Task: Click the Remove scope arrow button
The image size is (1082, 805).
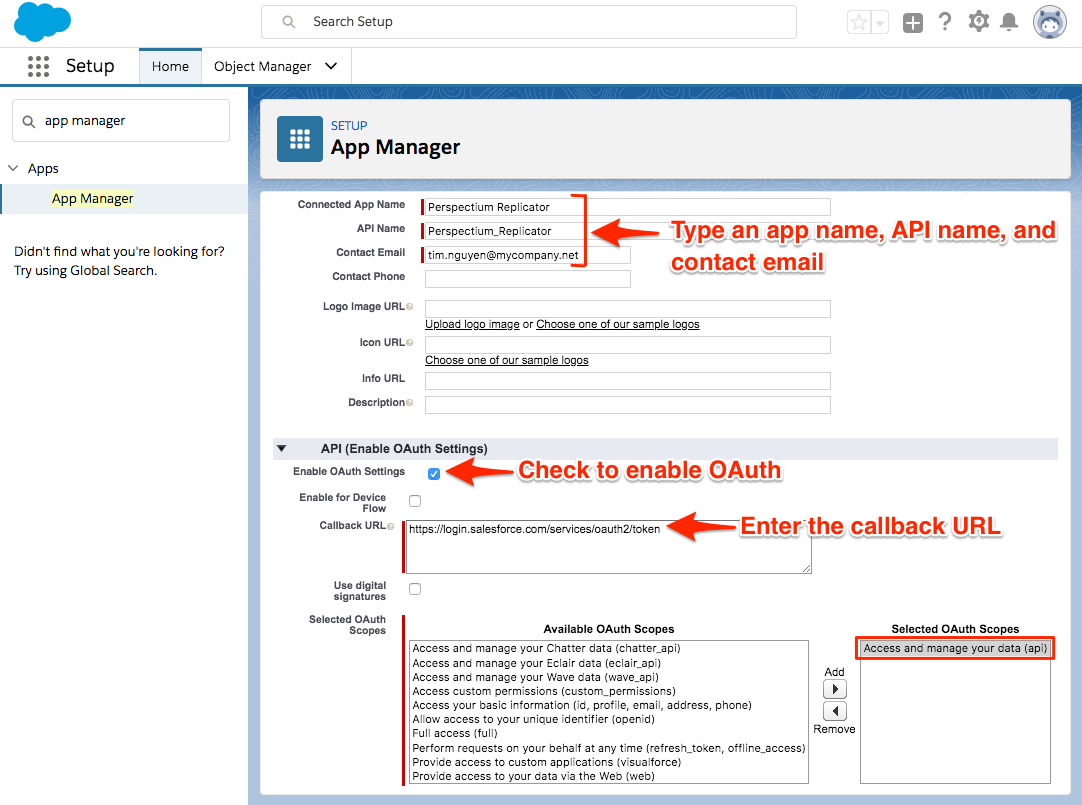Action: point(834,710)
